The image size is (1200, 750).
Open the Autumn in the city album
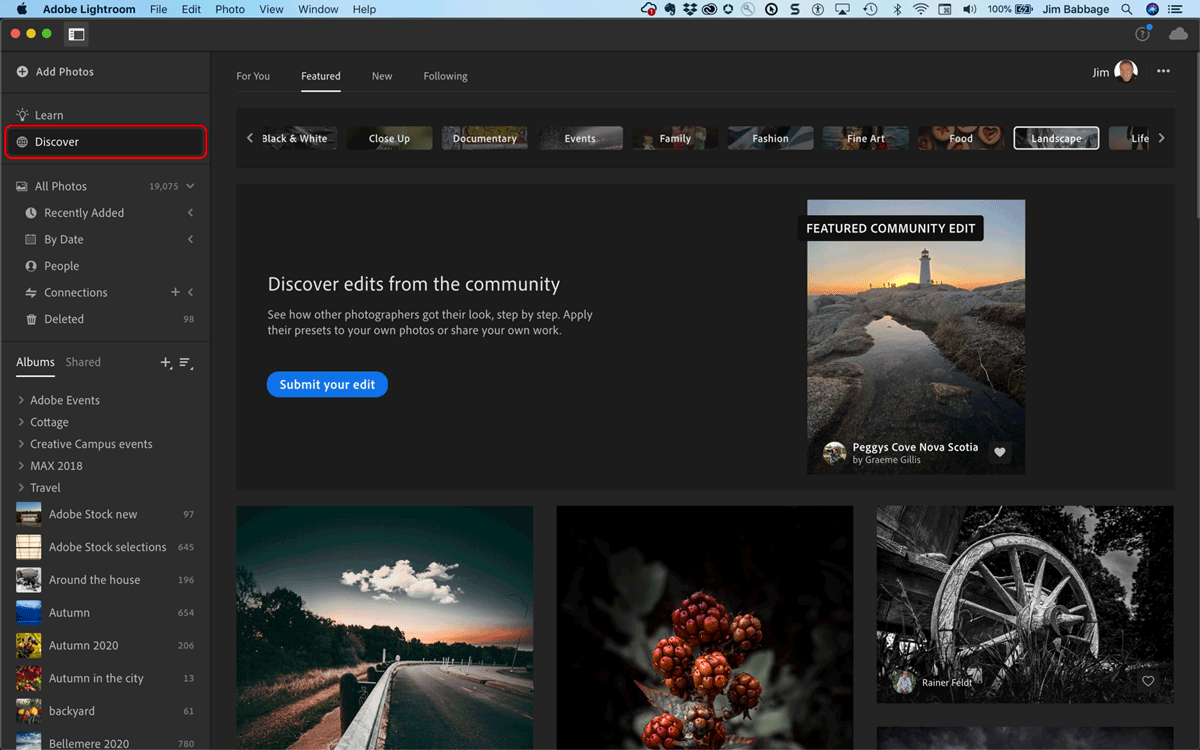click(105, 678)
